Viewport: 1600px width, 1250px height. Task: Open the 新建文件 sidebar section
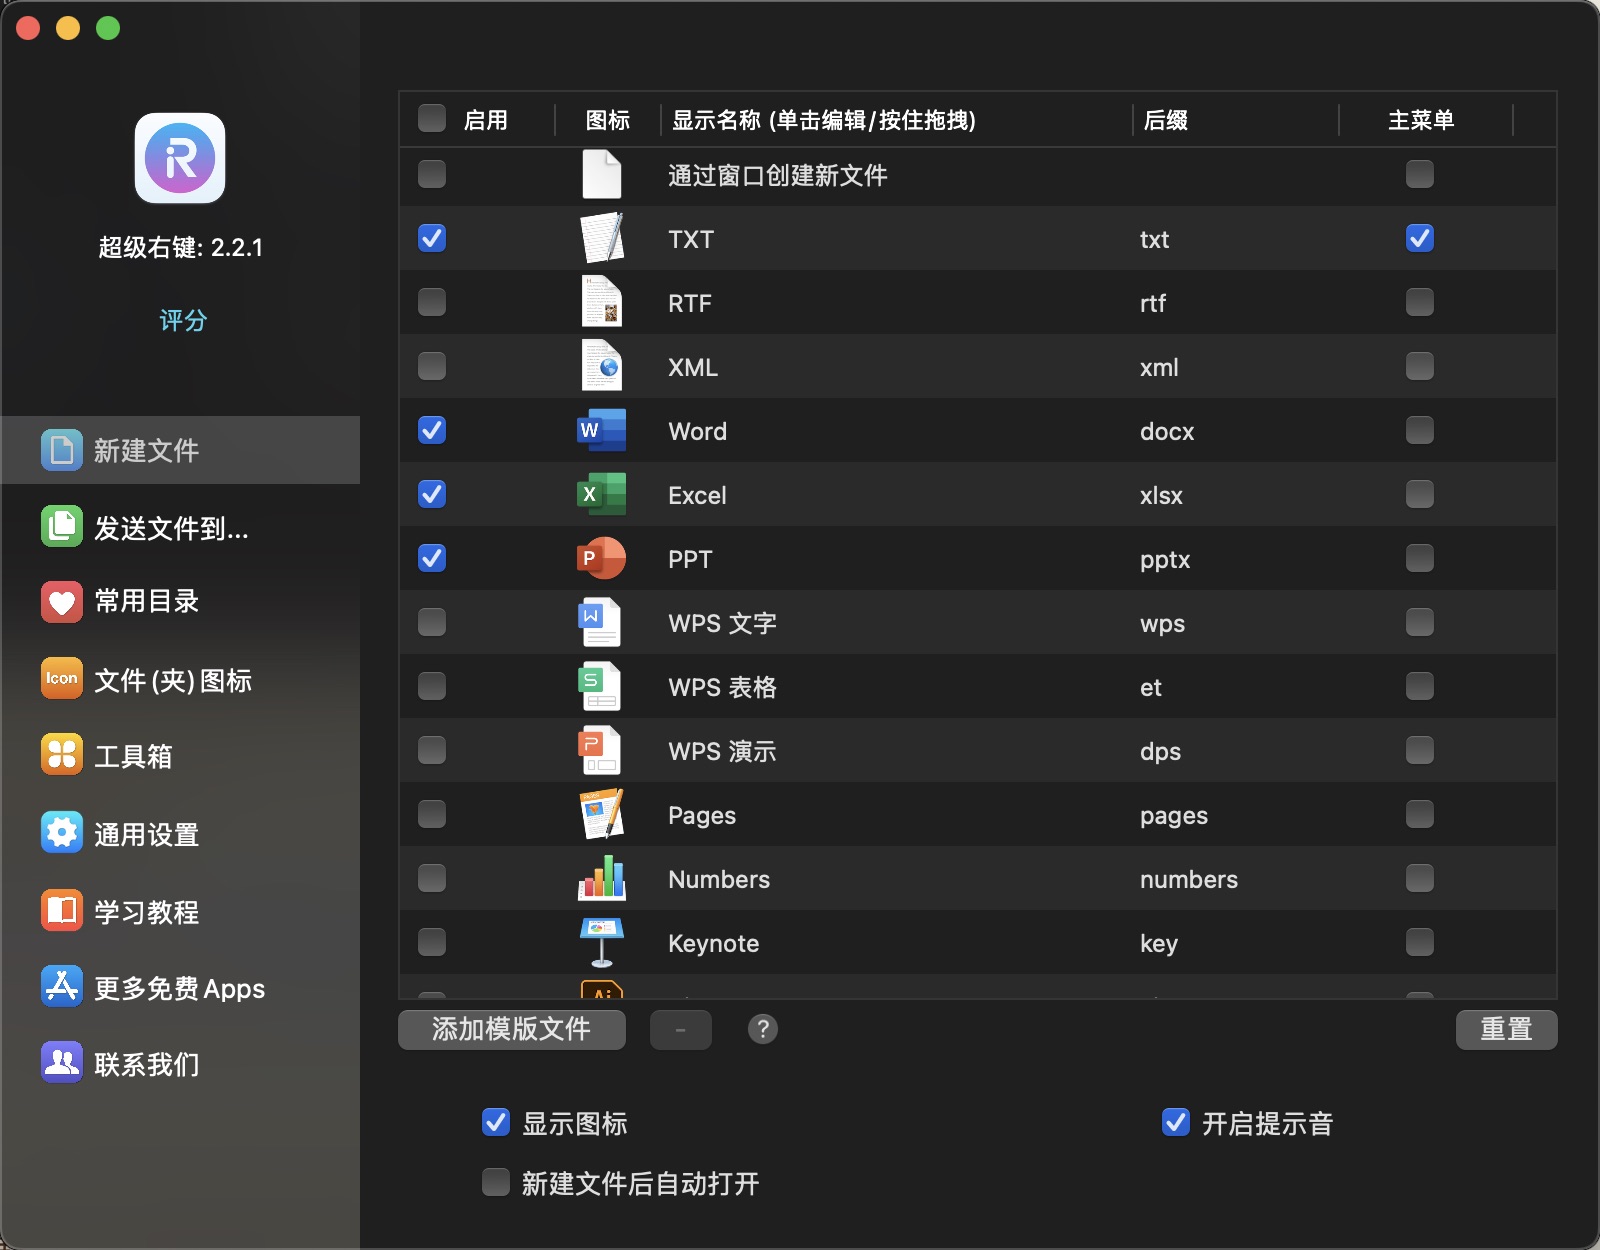click(x=181, y=450)
